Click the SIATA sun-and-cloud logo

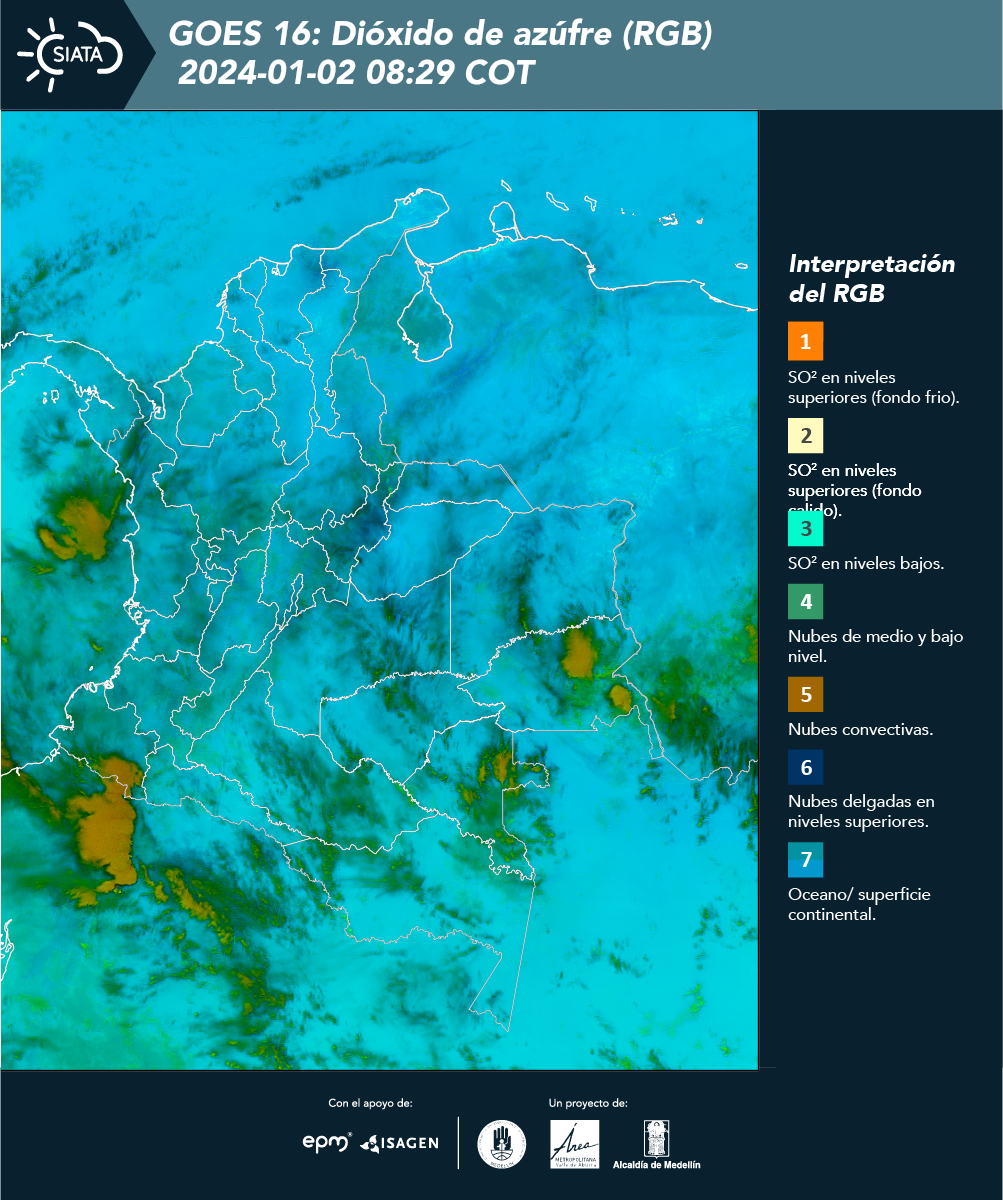point(69,53)
